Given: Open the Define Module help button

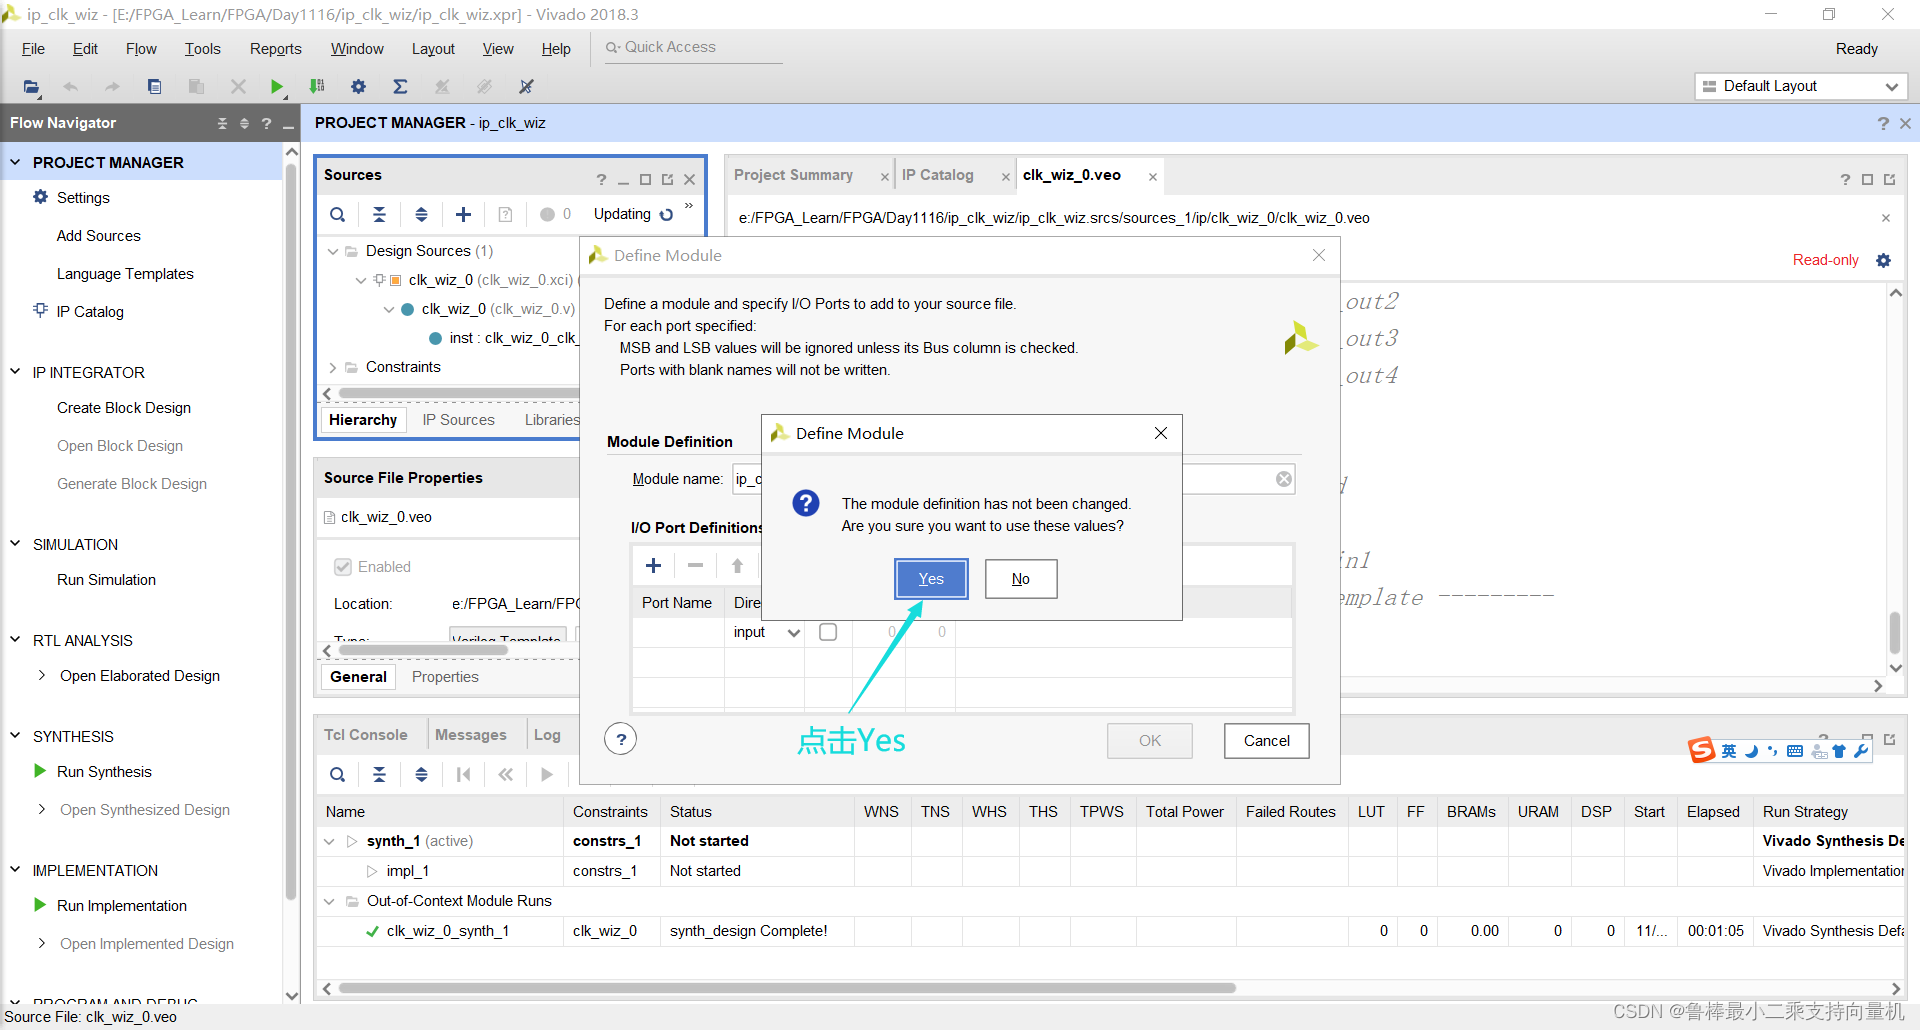Looking at the screenshot, I should 621,740.
